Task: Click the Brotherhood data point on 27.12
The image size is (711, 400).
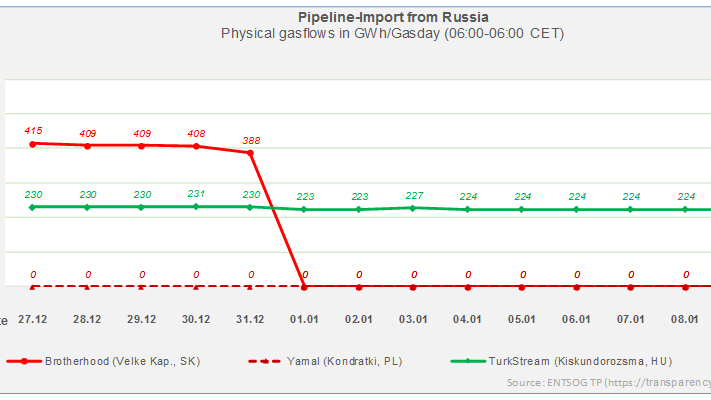Action: (33, 144)
